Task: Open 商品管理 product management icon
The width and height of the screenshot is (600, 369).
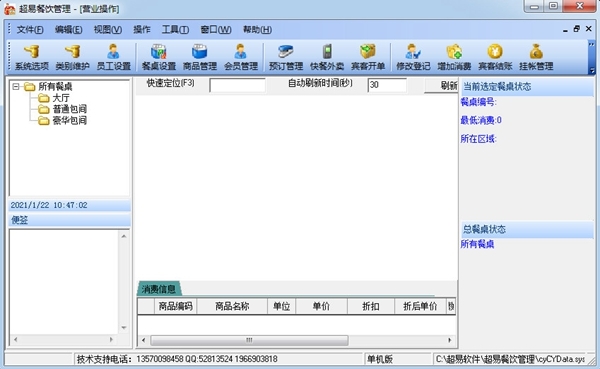Action: [x=200, y=57]
